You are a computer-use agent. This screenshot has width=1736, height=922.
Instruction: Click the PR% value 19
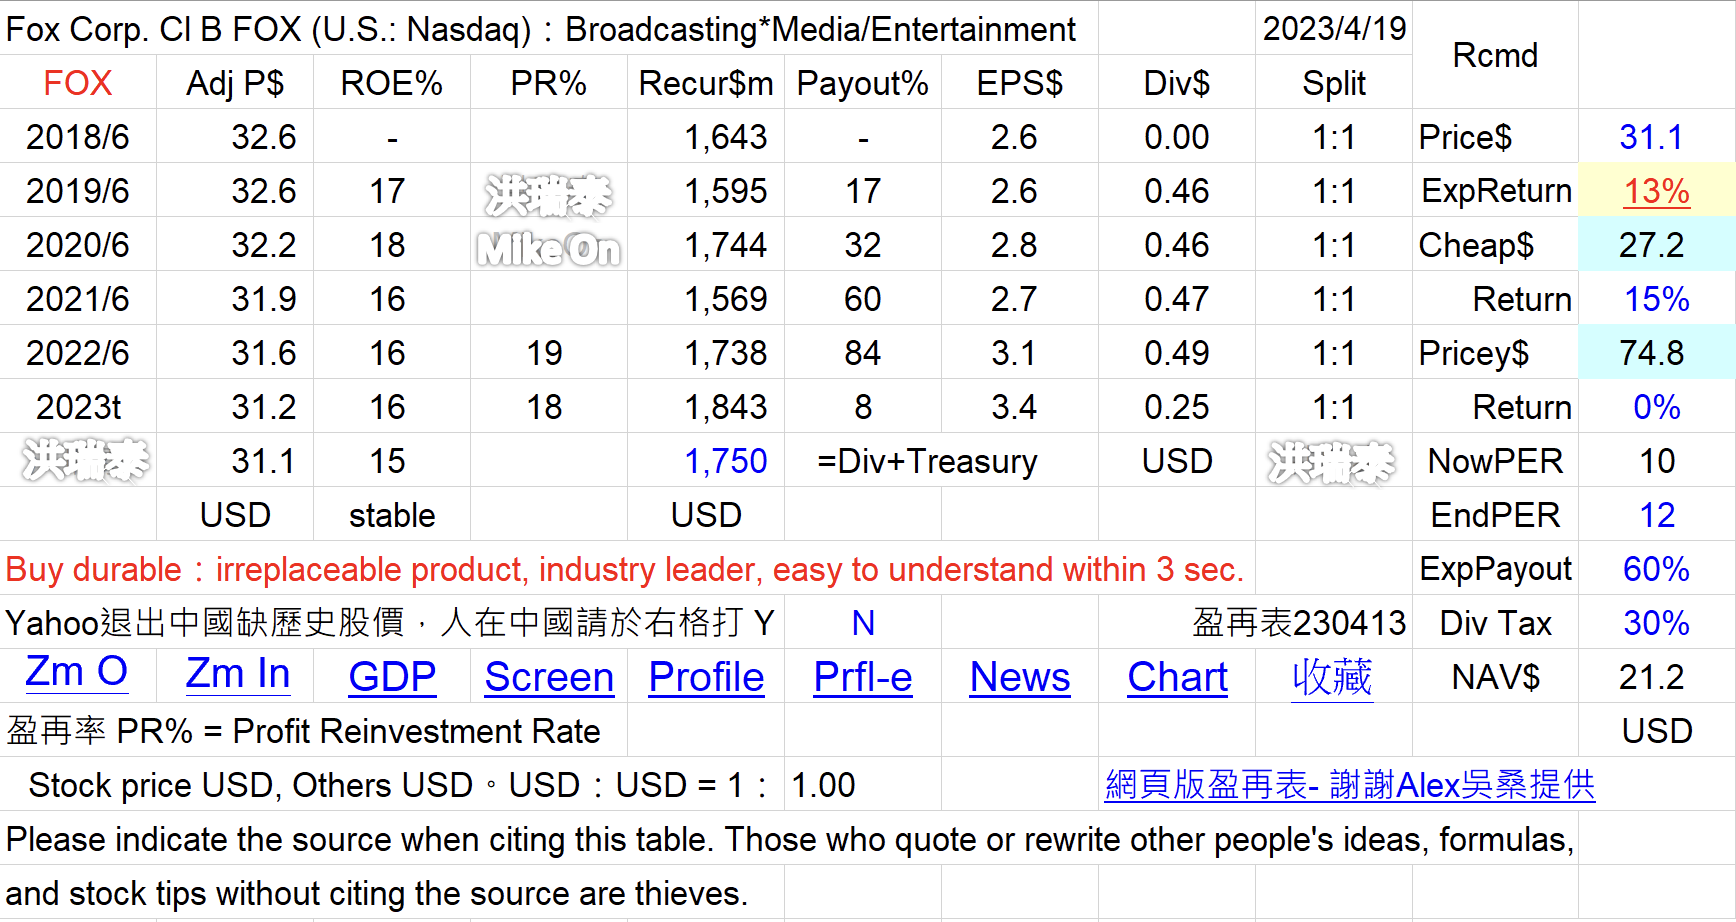pos(545,353)
